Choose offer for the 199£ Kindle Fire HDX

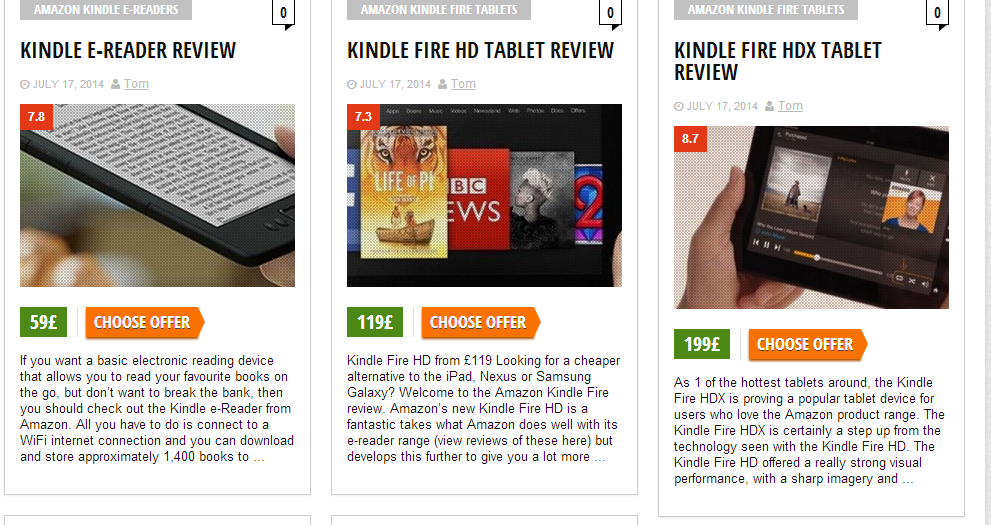[807, 344]
